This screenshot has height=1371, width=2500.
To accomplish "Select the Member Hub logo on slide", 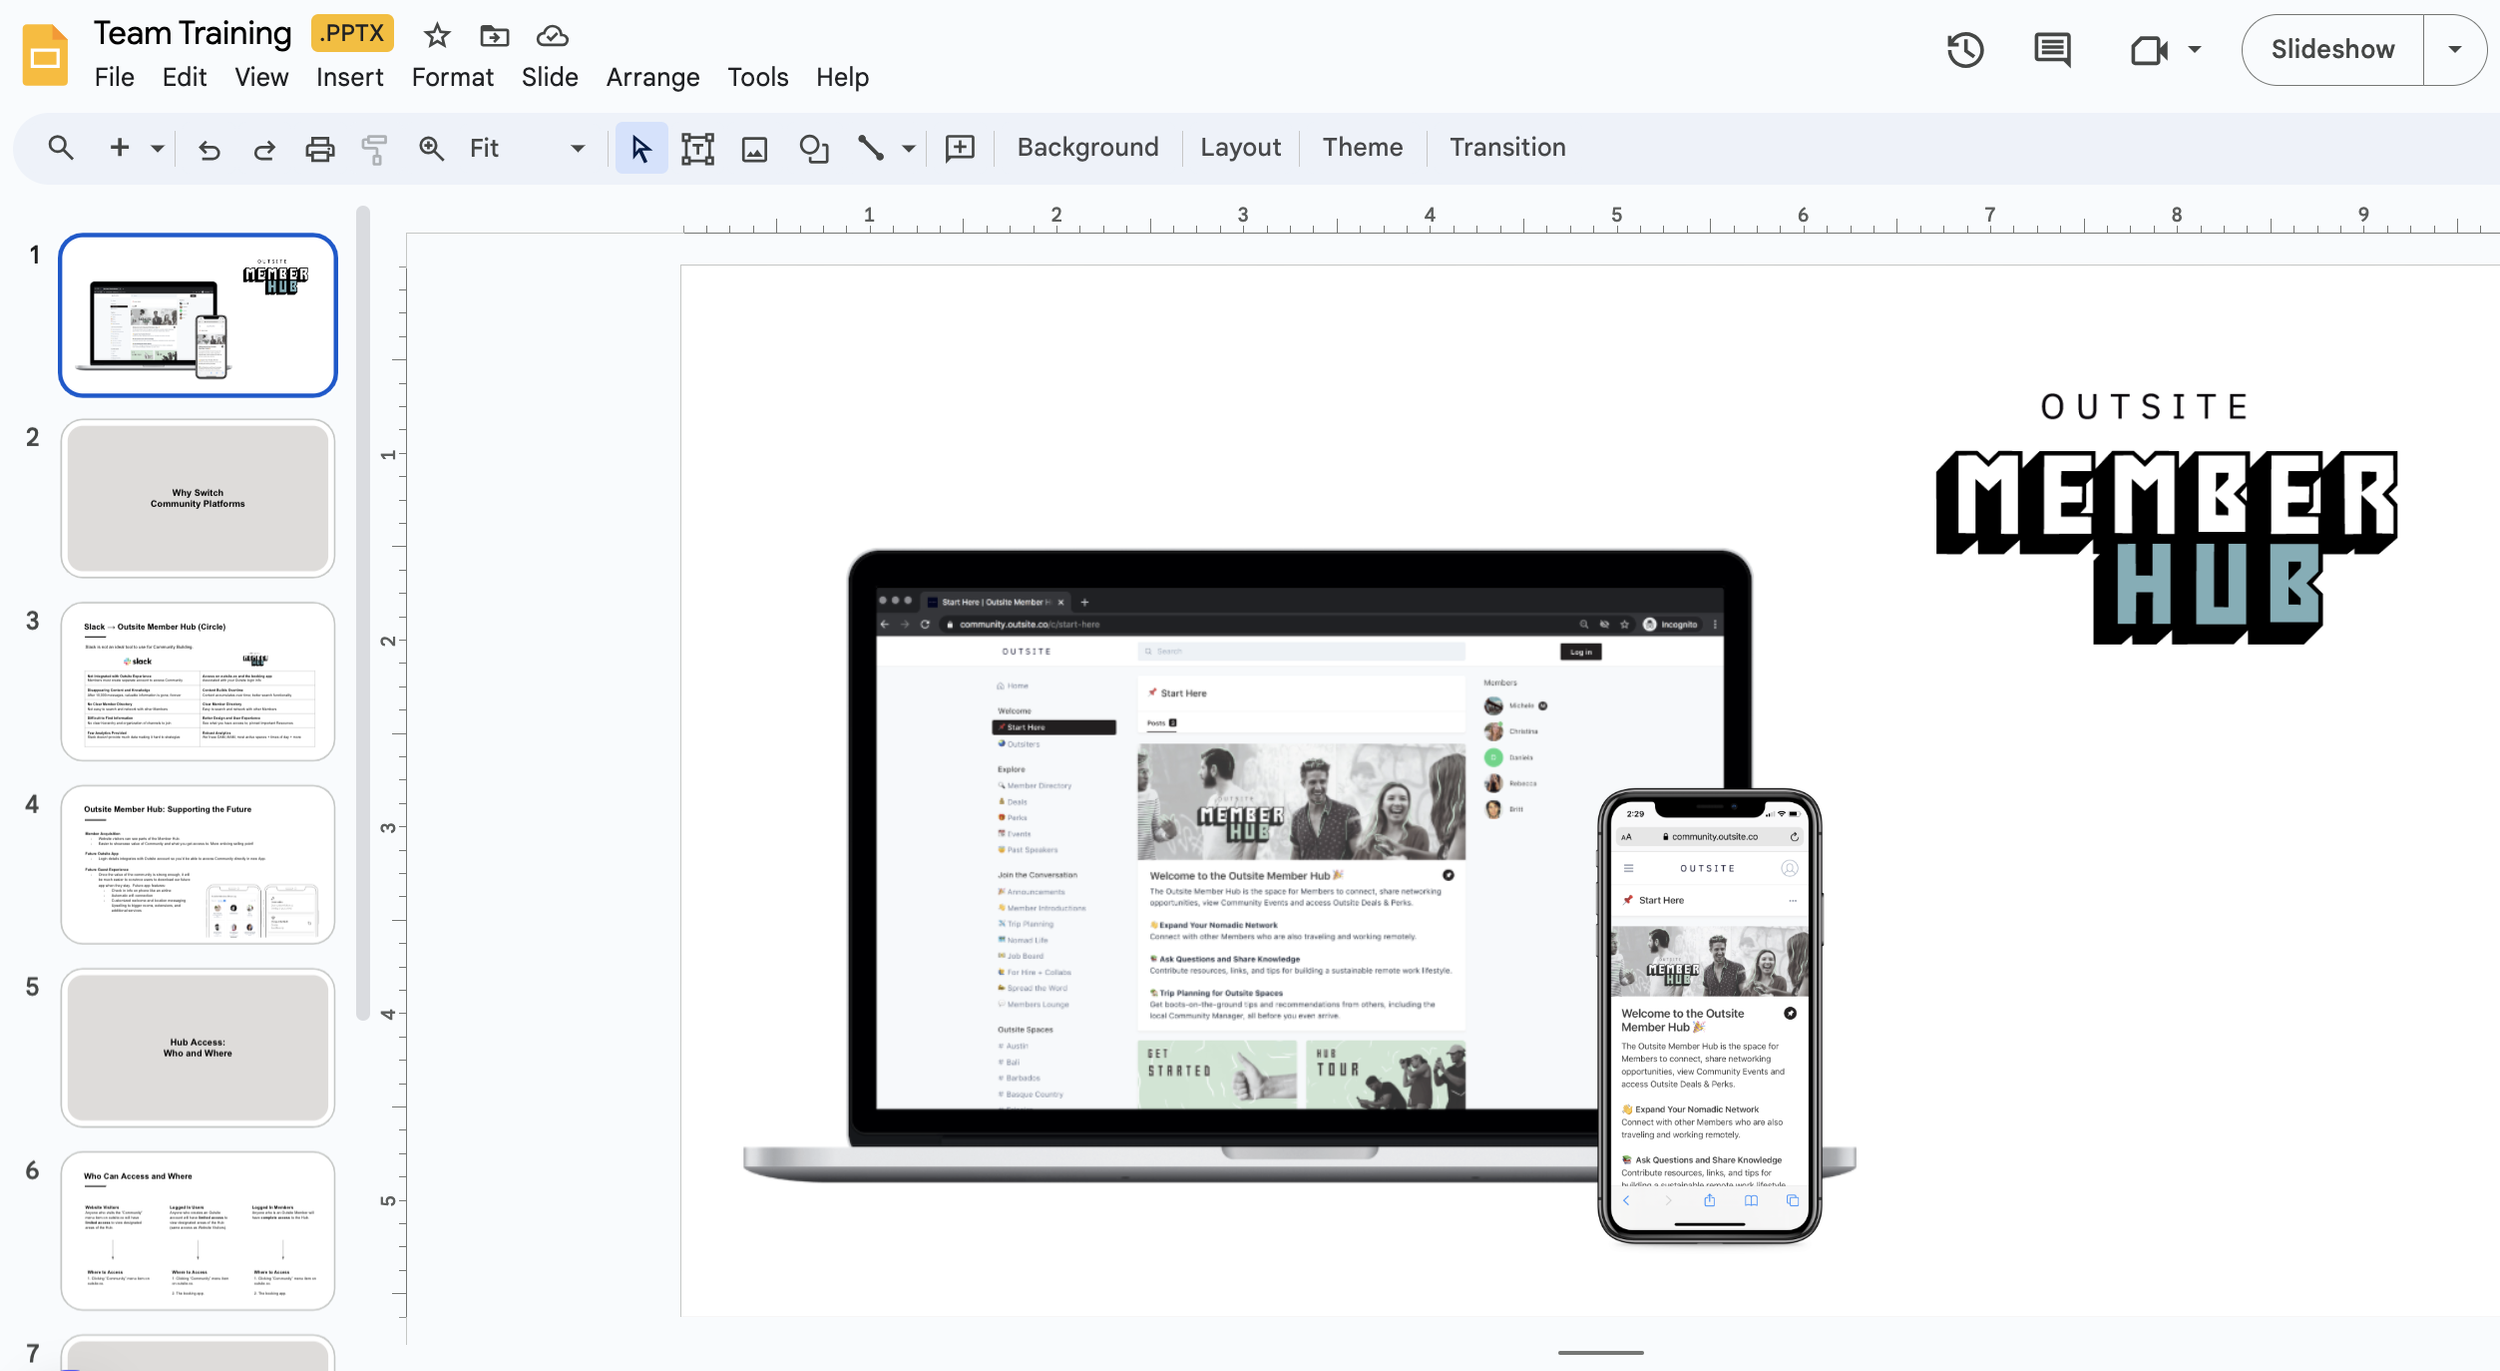I will coord(2166,517).
